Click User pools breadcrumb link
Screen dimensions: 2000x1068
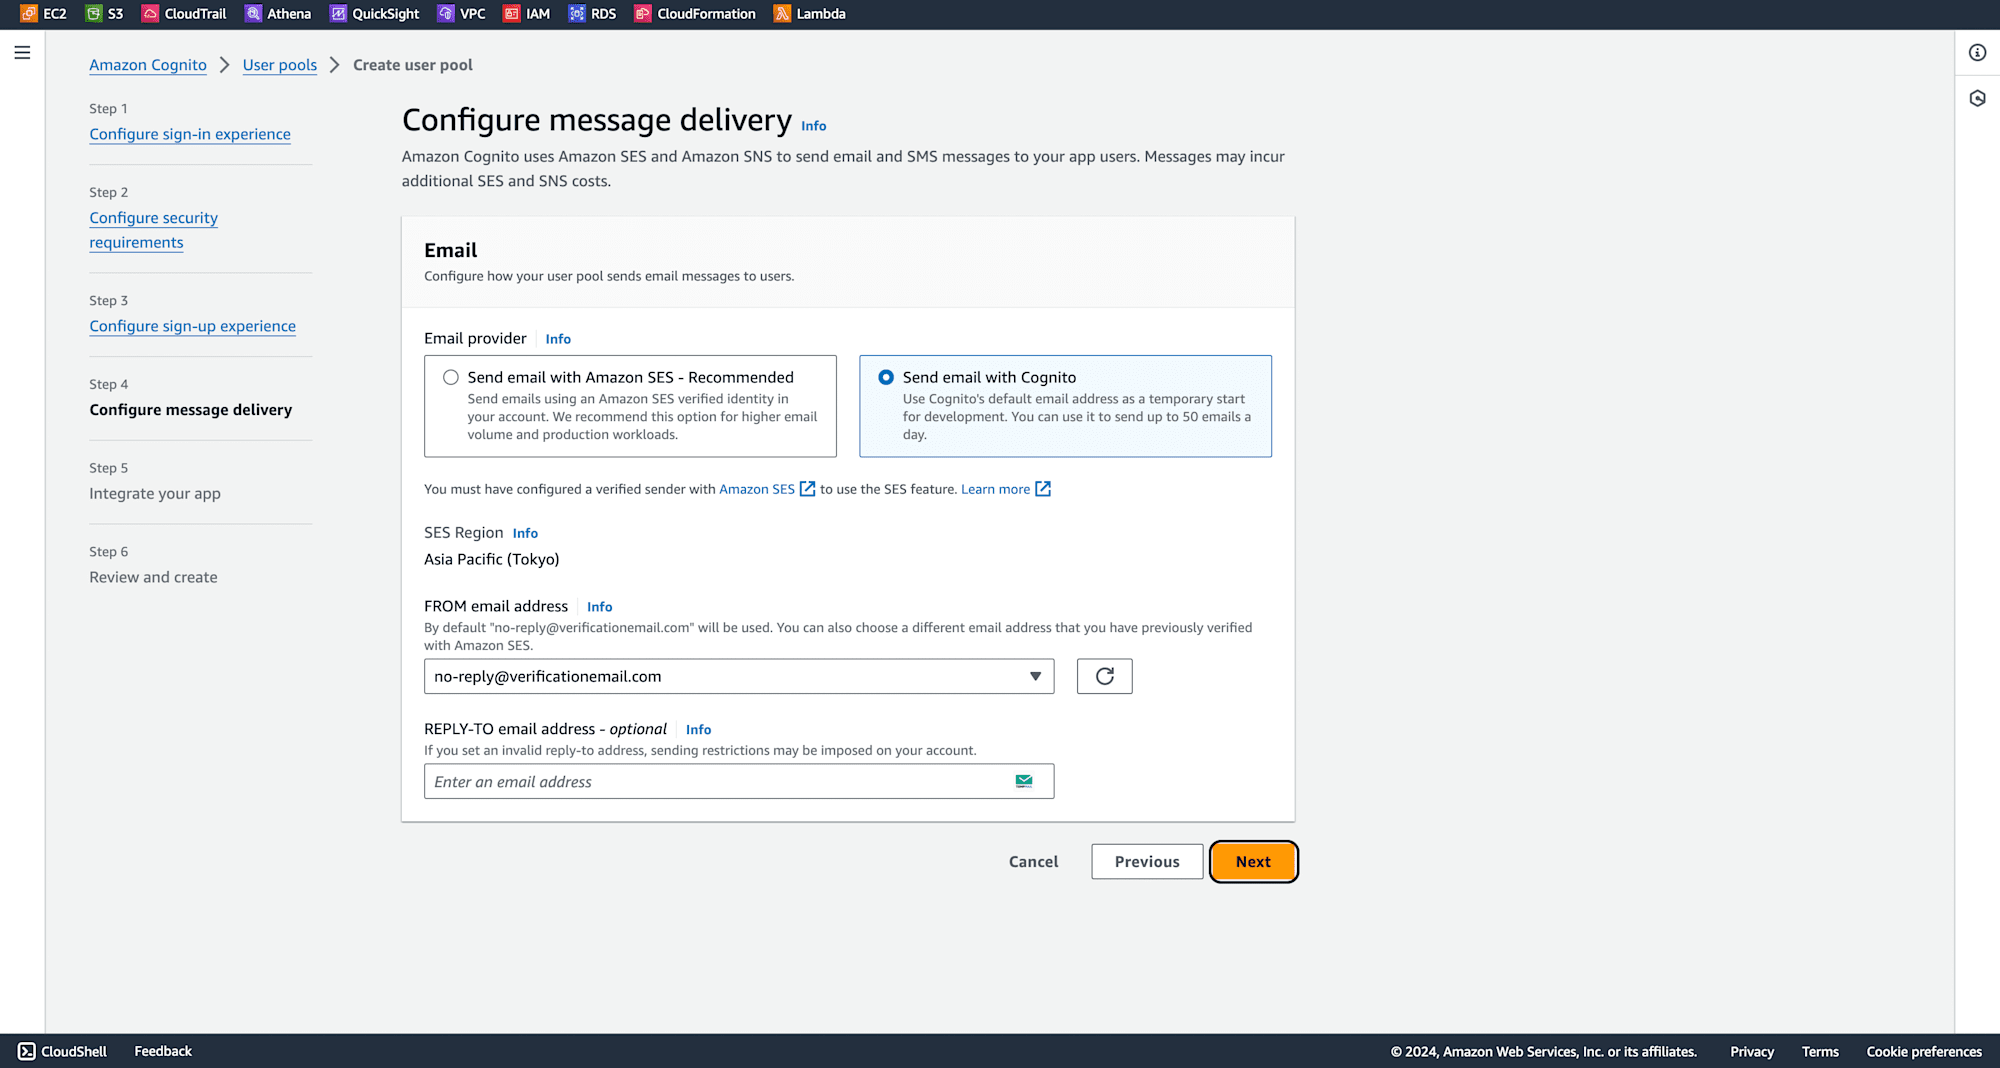pos(280,65)
